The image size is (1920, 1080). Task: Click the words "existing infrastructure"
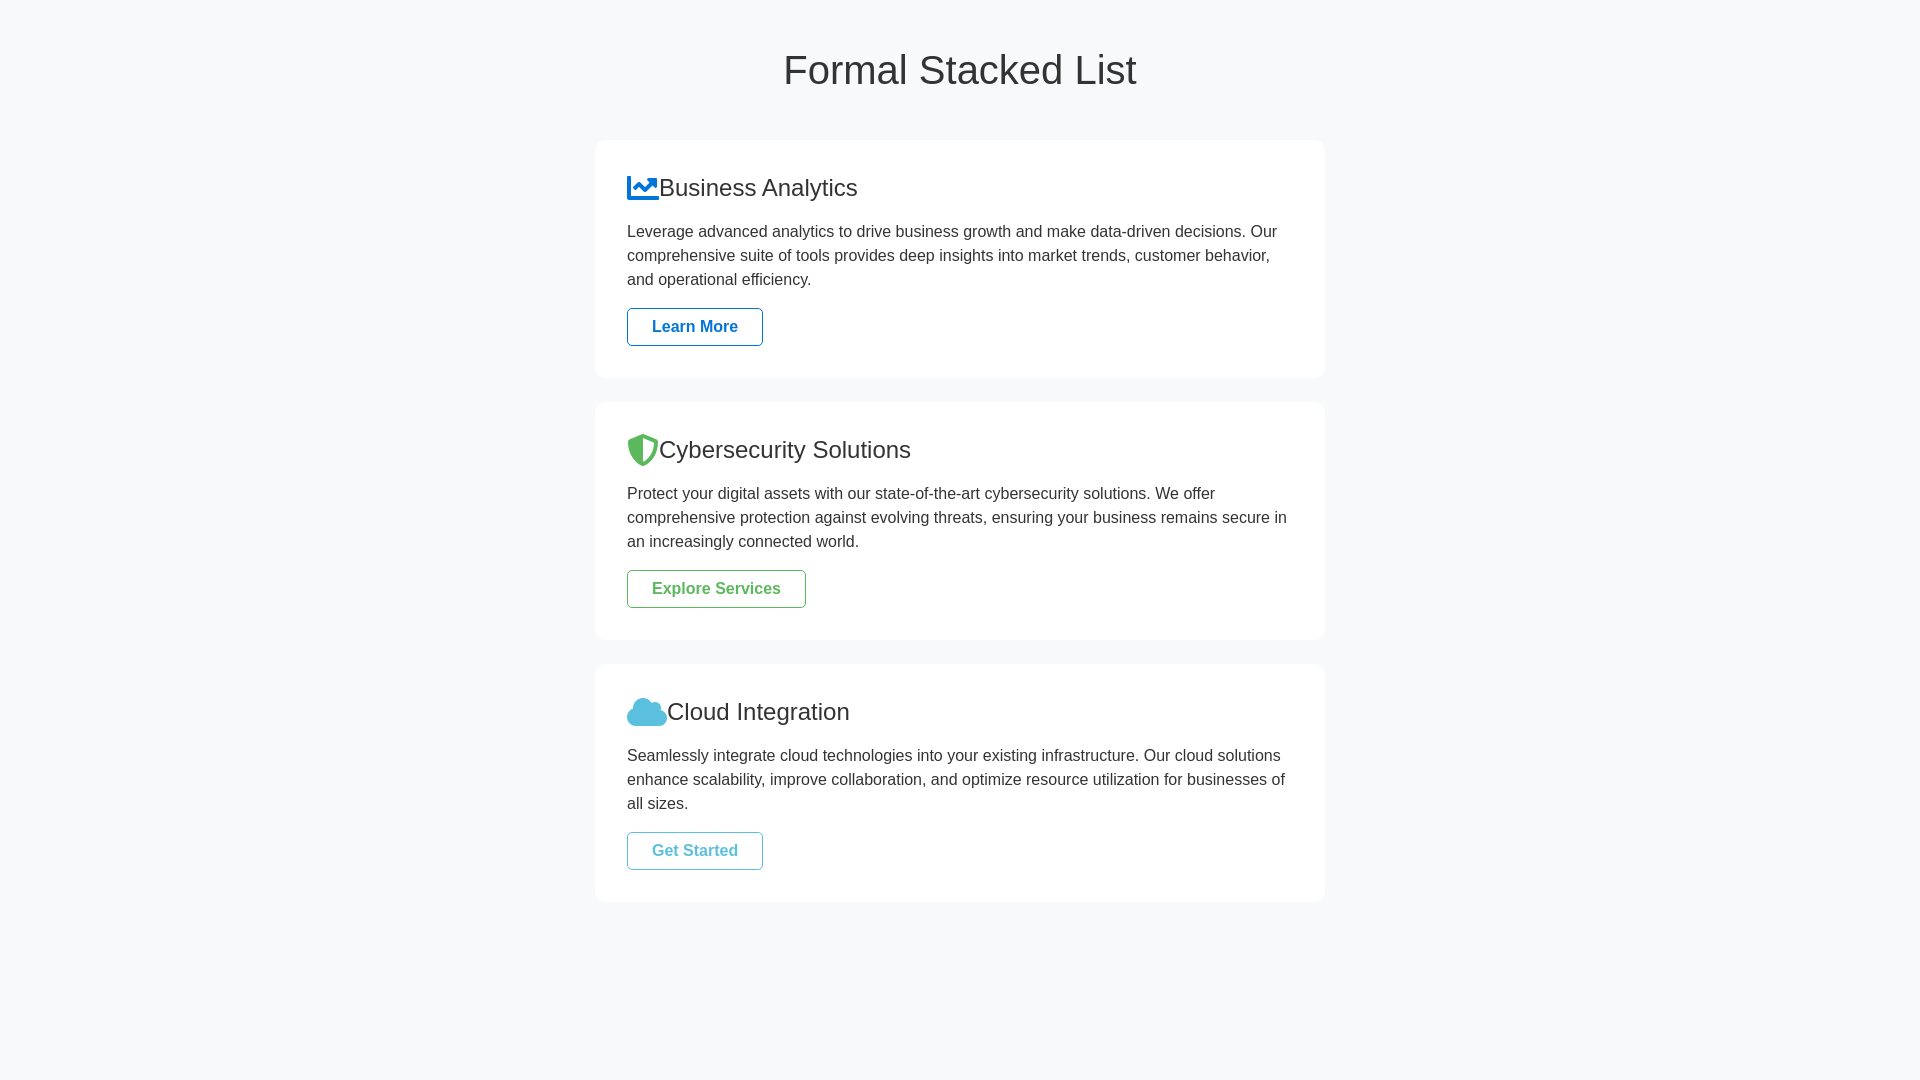[x=1059, y=756]
